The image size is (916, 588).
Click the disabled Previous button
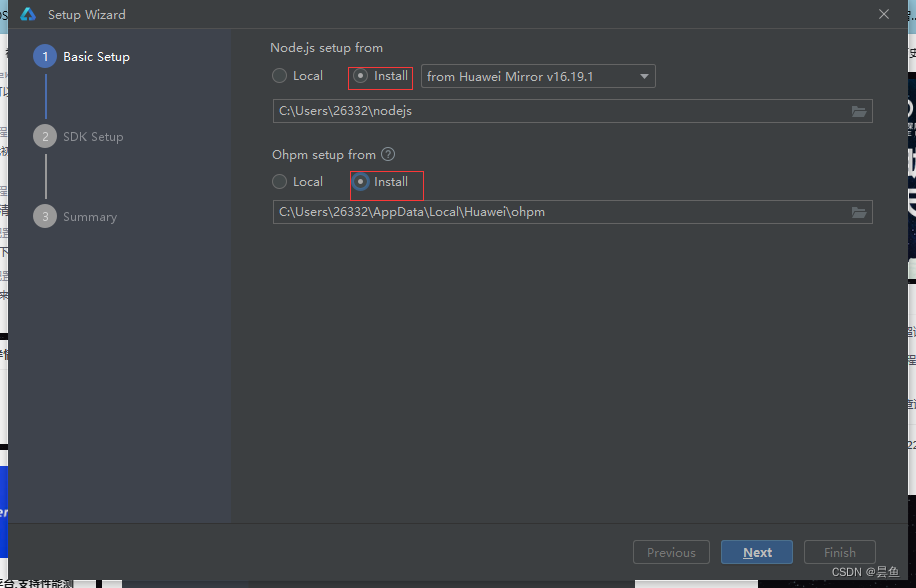(x=671, y=552)
